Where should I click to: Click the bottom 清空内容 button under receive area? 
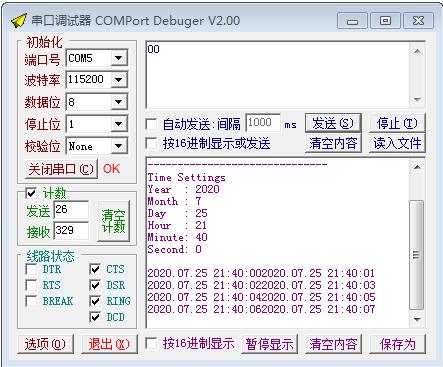click(x=333, y=344)
